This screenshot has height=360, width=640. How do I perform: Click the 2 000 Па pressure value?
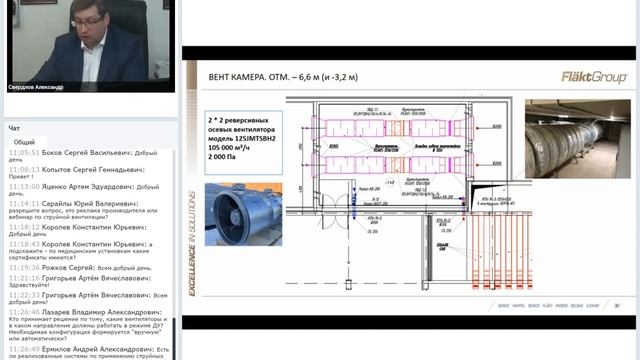coord(222,157)
